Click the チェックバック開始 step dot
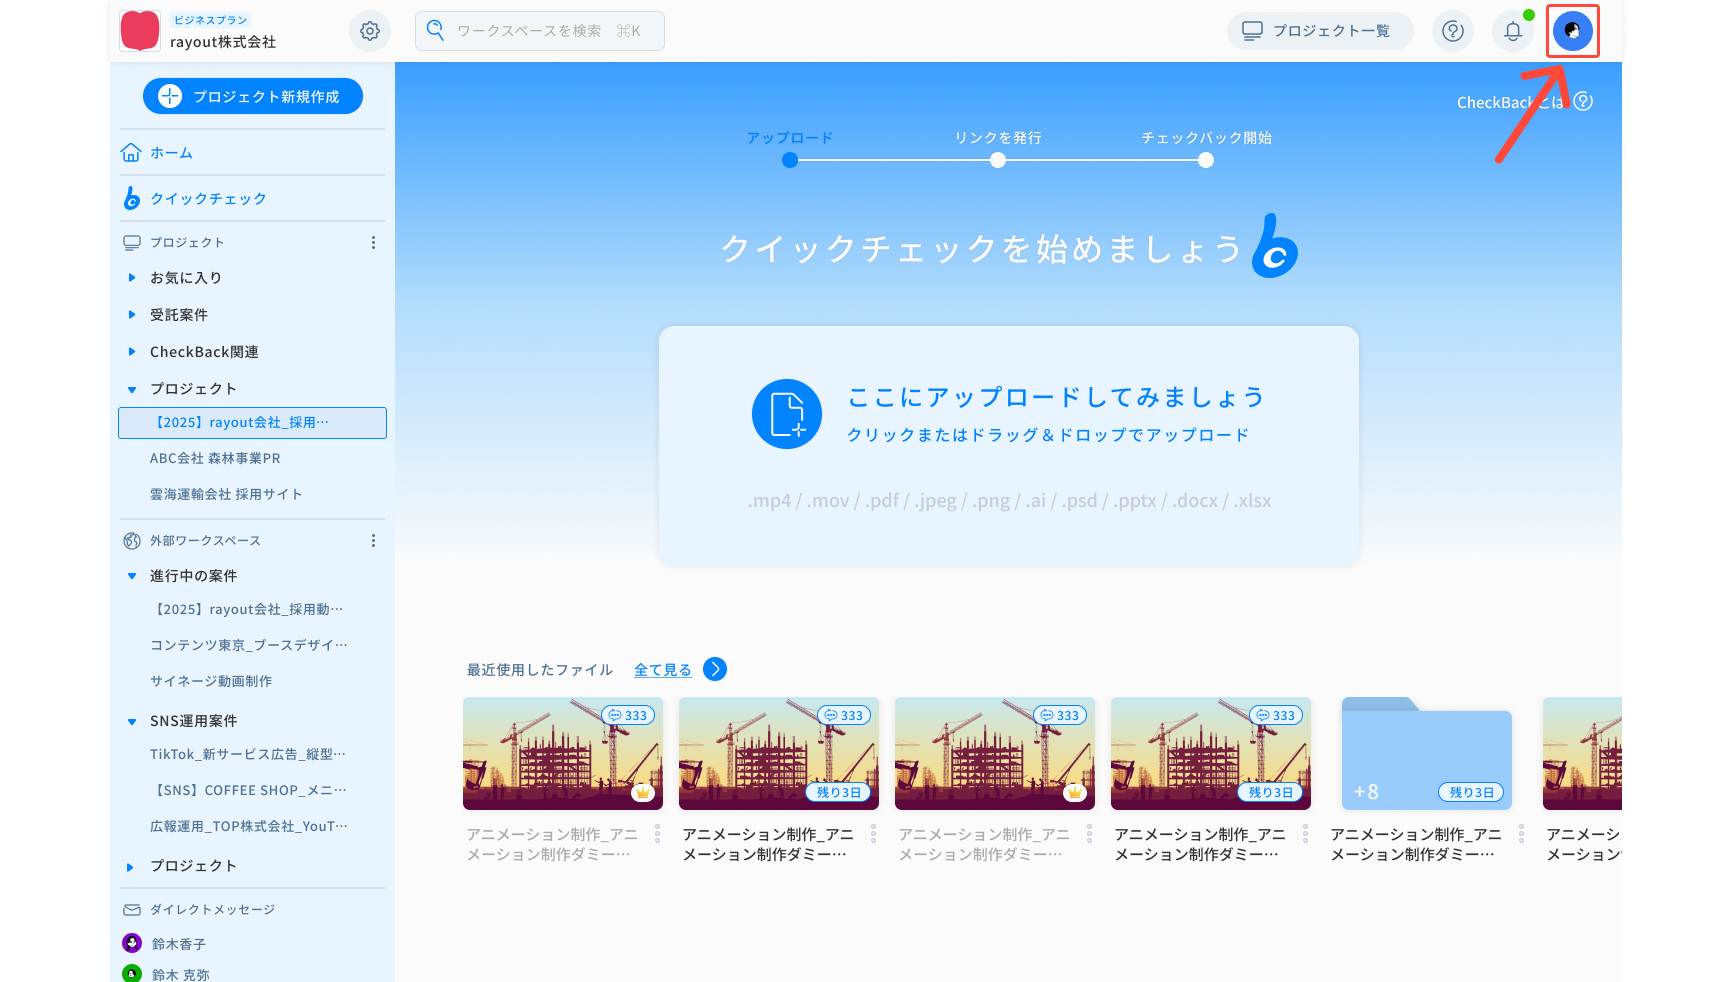This screenshot has height=982, width=1732. [1206, 160]
